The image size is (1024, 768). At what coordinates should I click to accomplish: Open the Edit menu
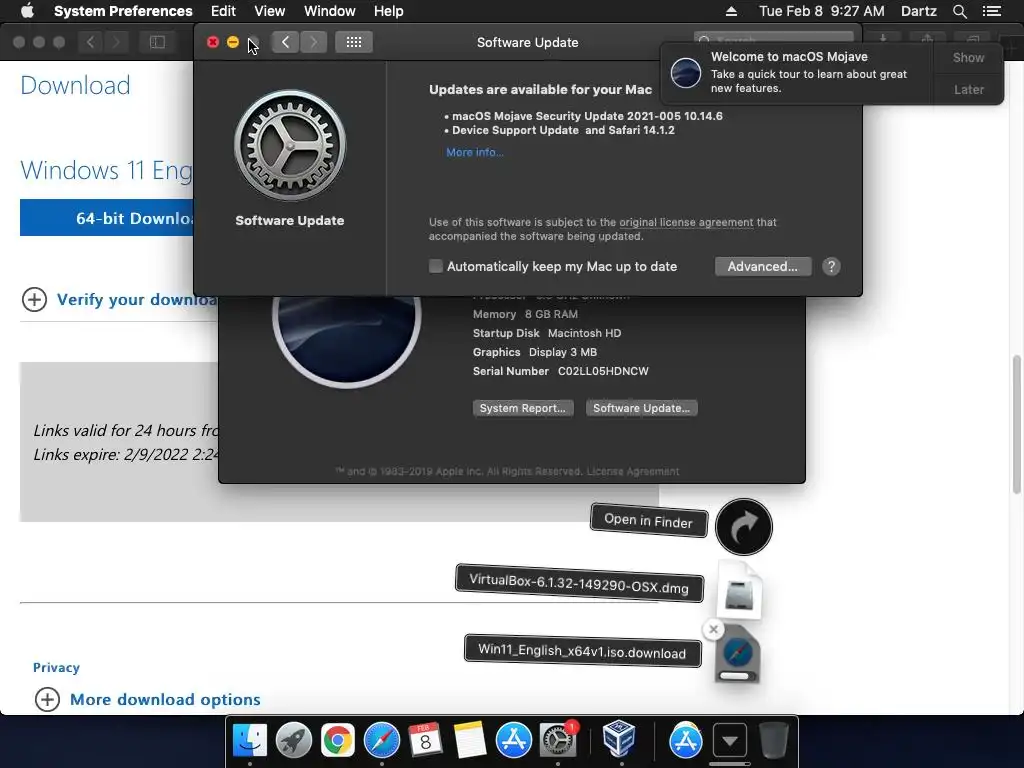click(223, 11)
